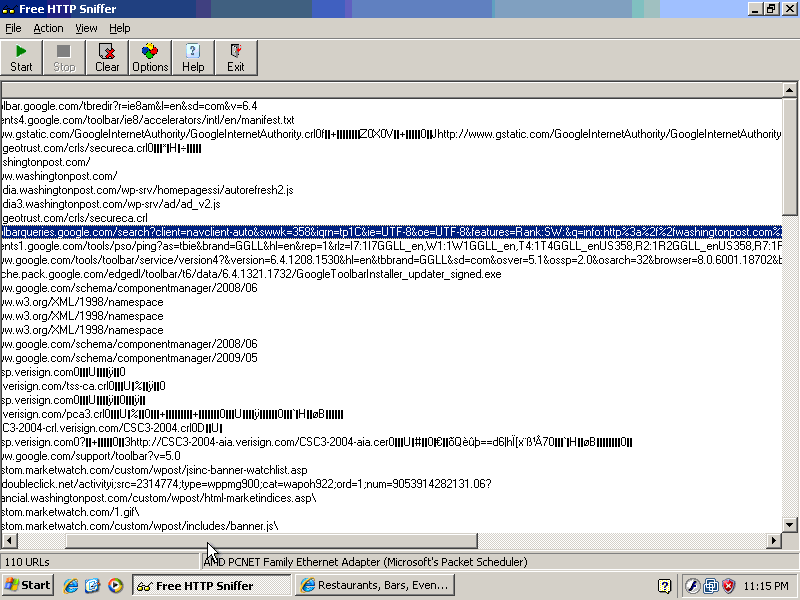
Task: Click the network connection tray icon
Action: 711,586
